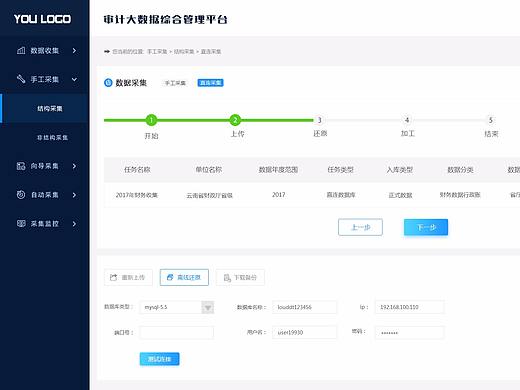Click step 2 上传 on progress bar
Viewport: 520px width, 390px height.
(x=235, y=120)
